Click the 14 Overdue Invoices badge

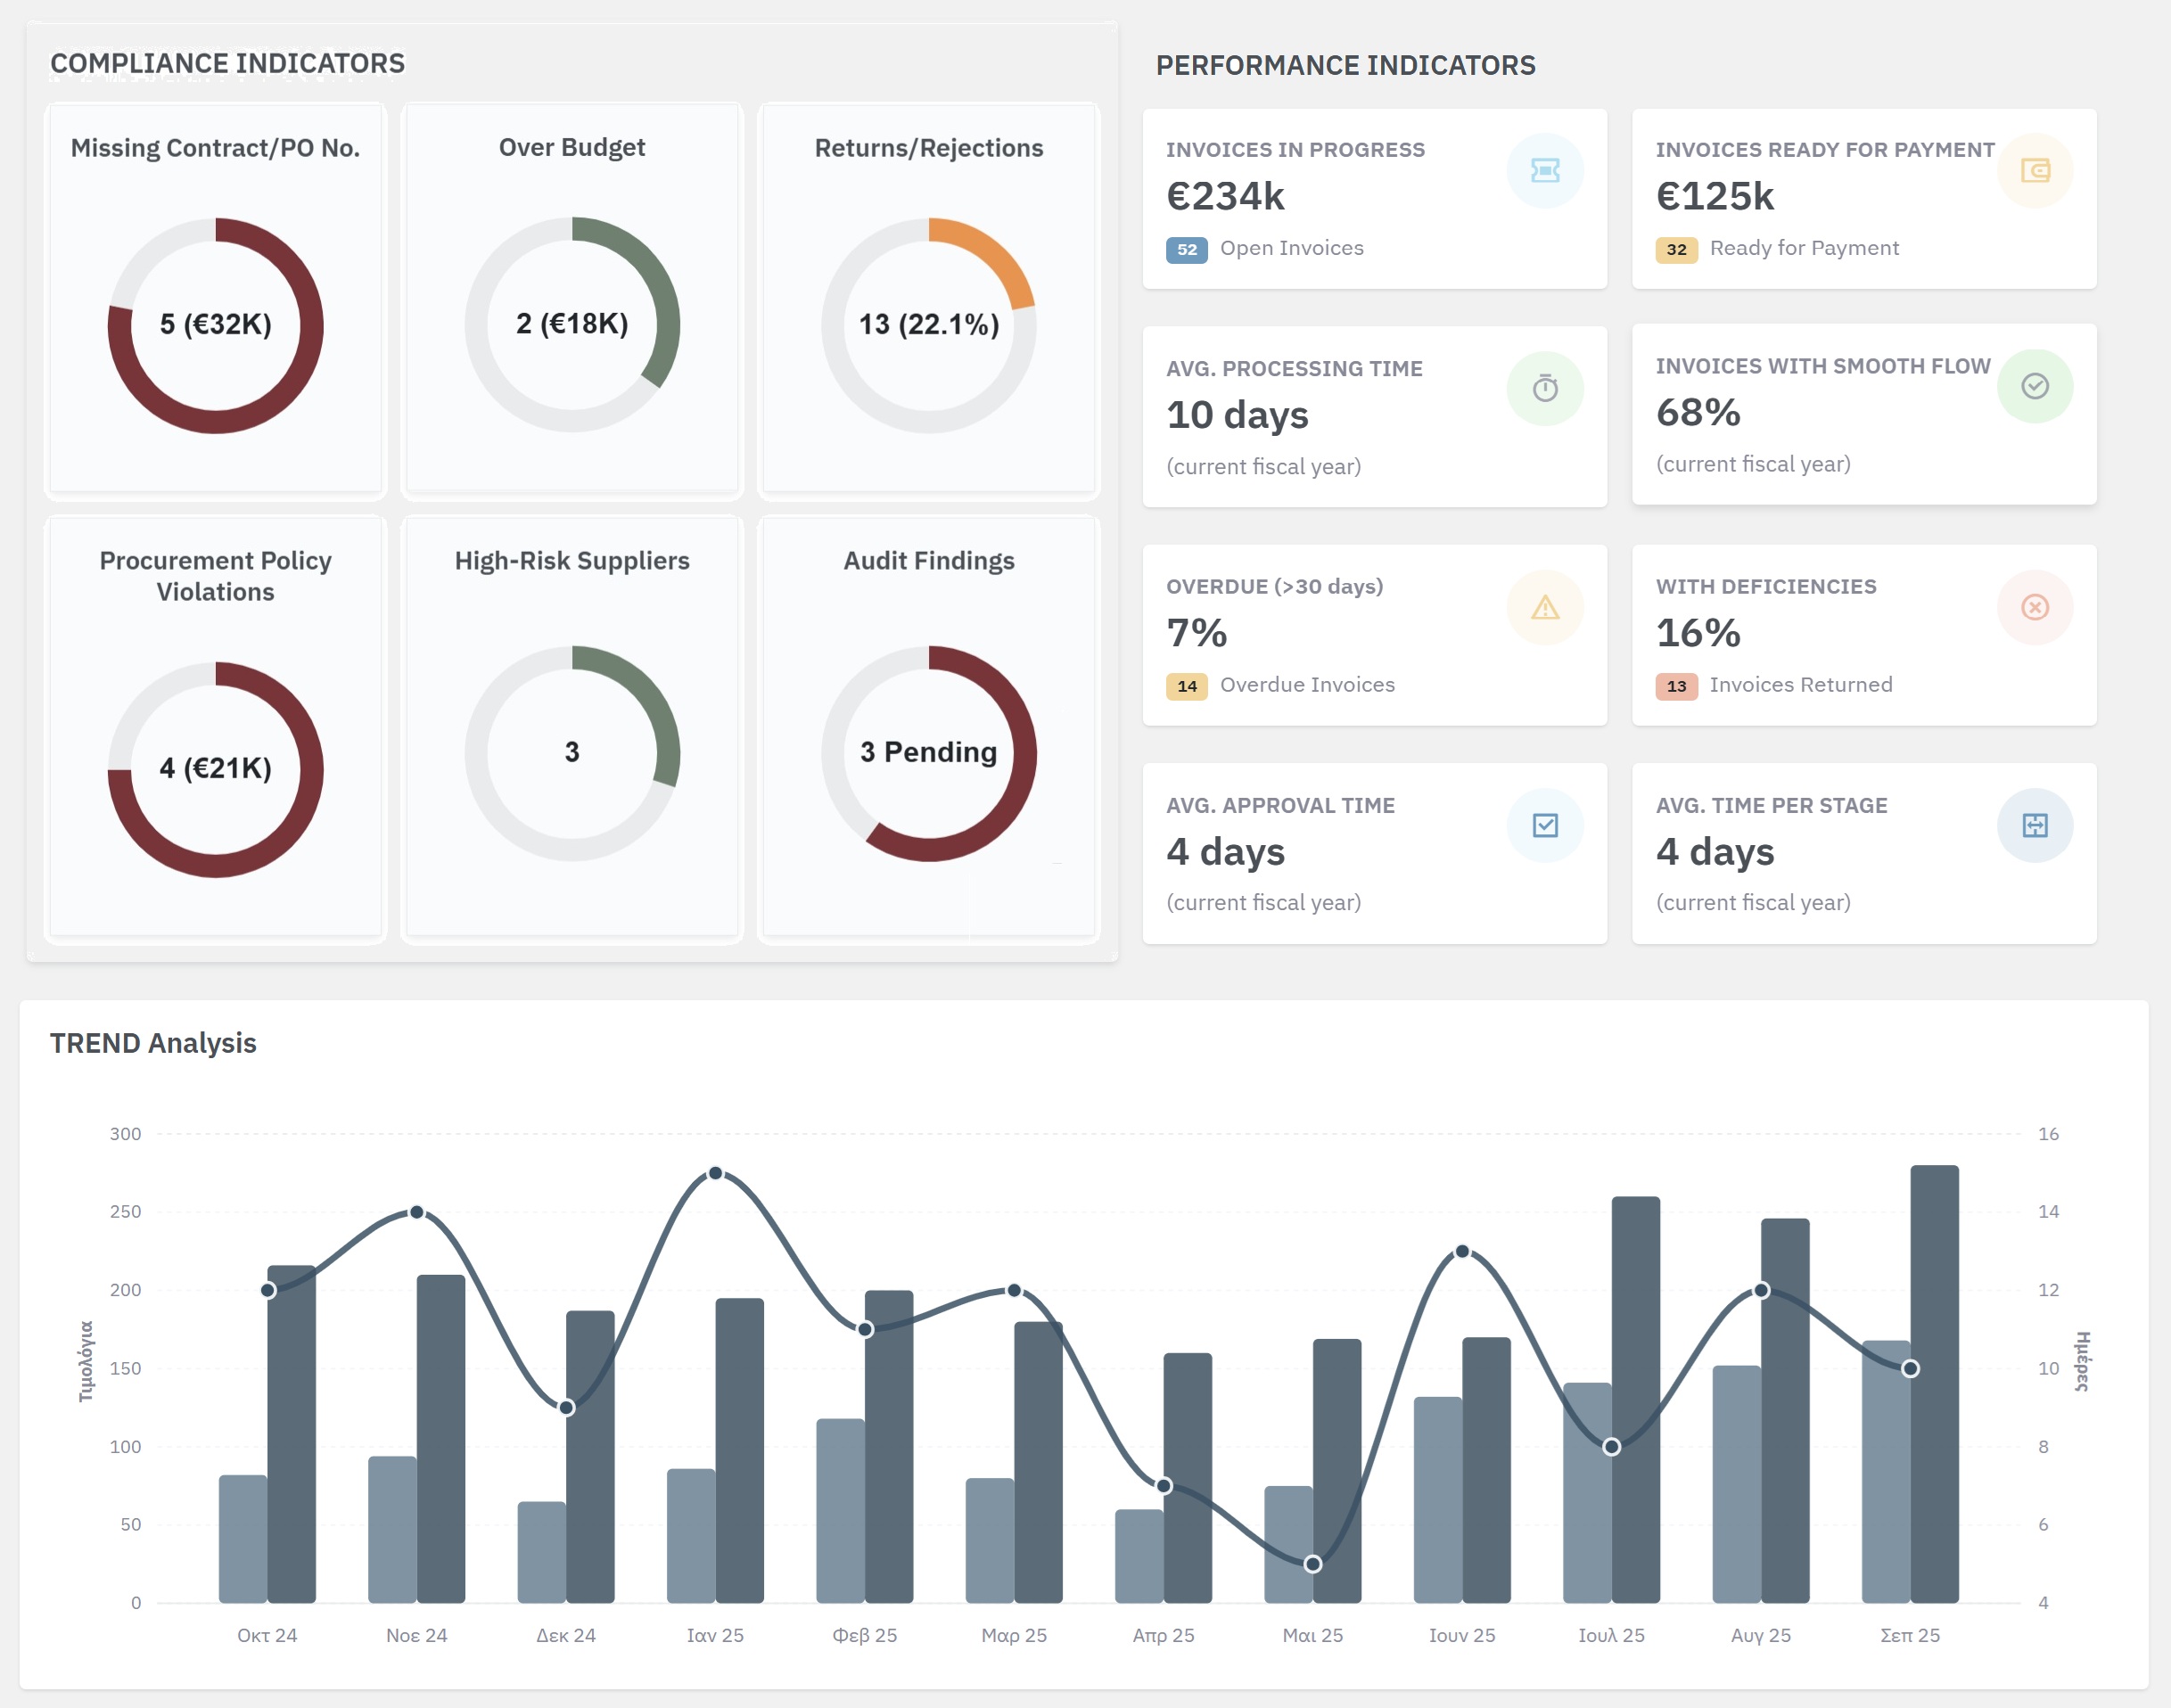click(x=1186, y=686)
